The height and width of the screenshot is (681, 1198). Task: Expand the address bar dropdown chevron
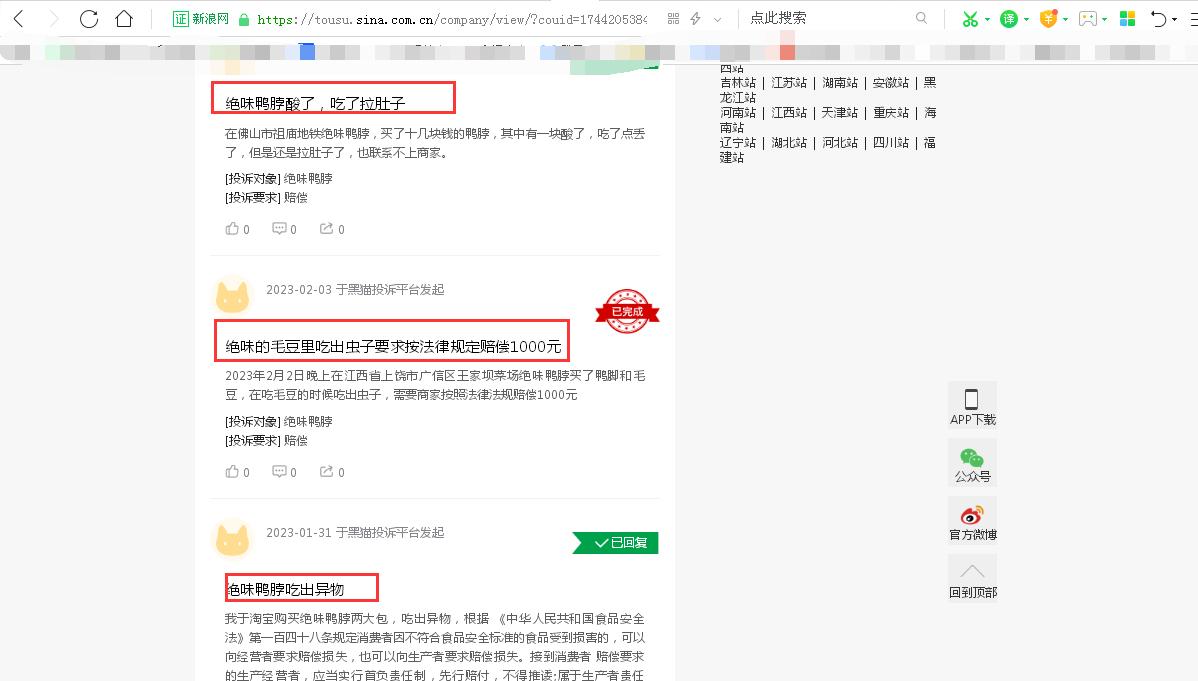[x=717, y=18]
